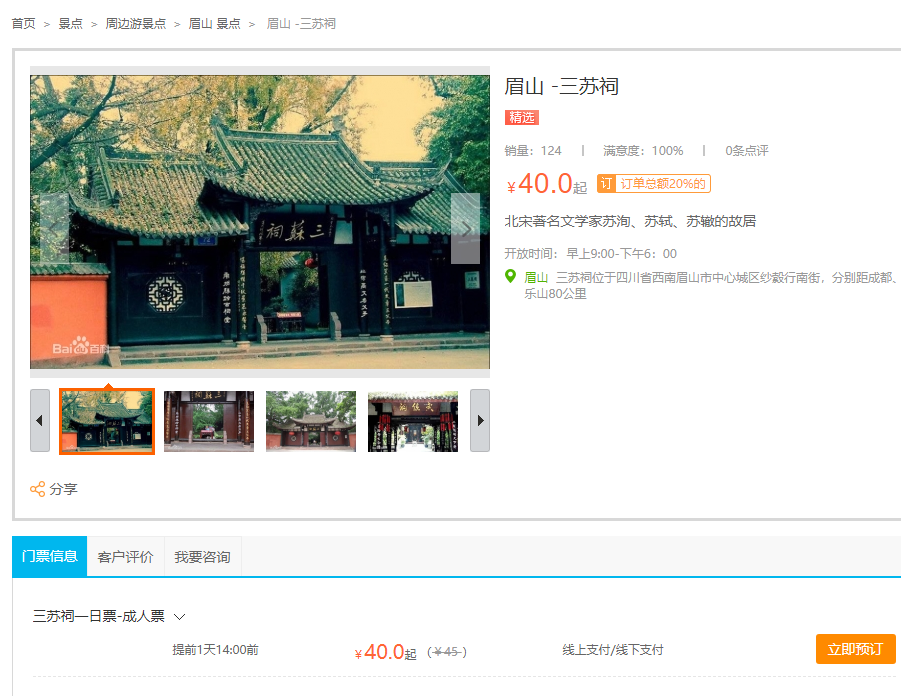Switch to the 客户评价 tab
This screenshot has height=696, width=901.
click(126, 557)
